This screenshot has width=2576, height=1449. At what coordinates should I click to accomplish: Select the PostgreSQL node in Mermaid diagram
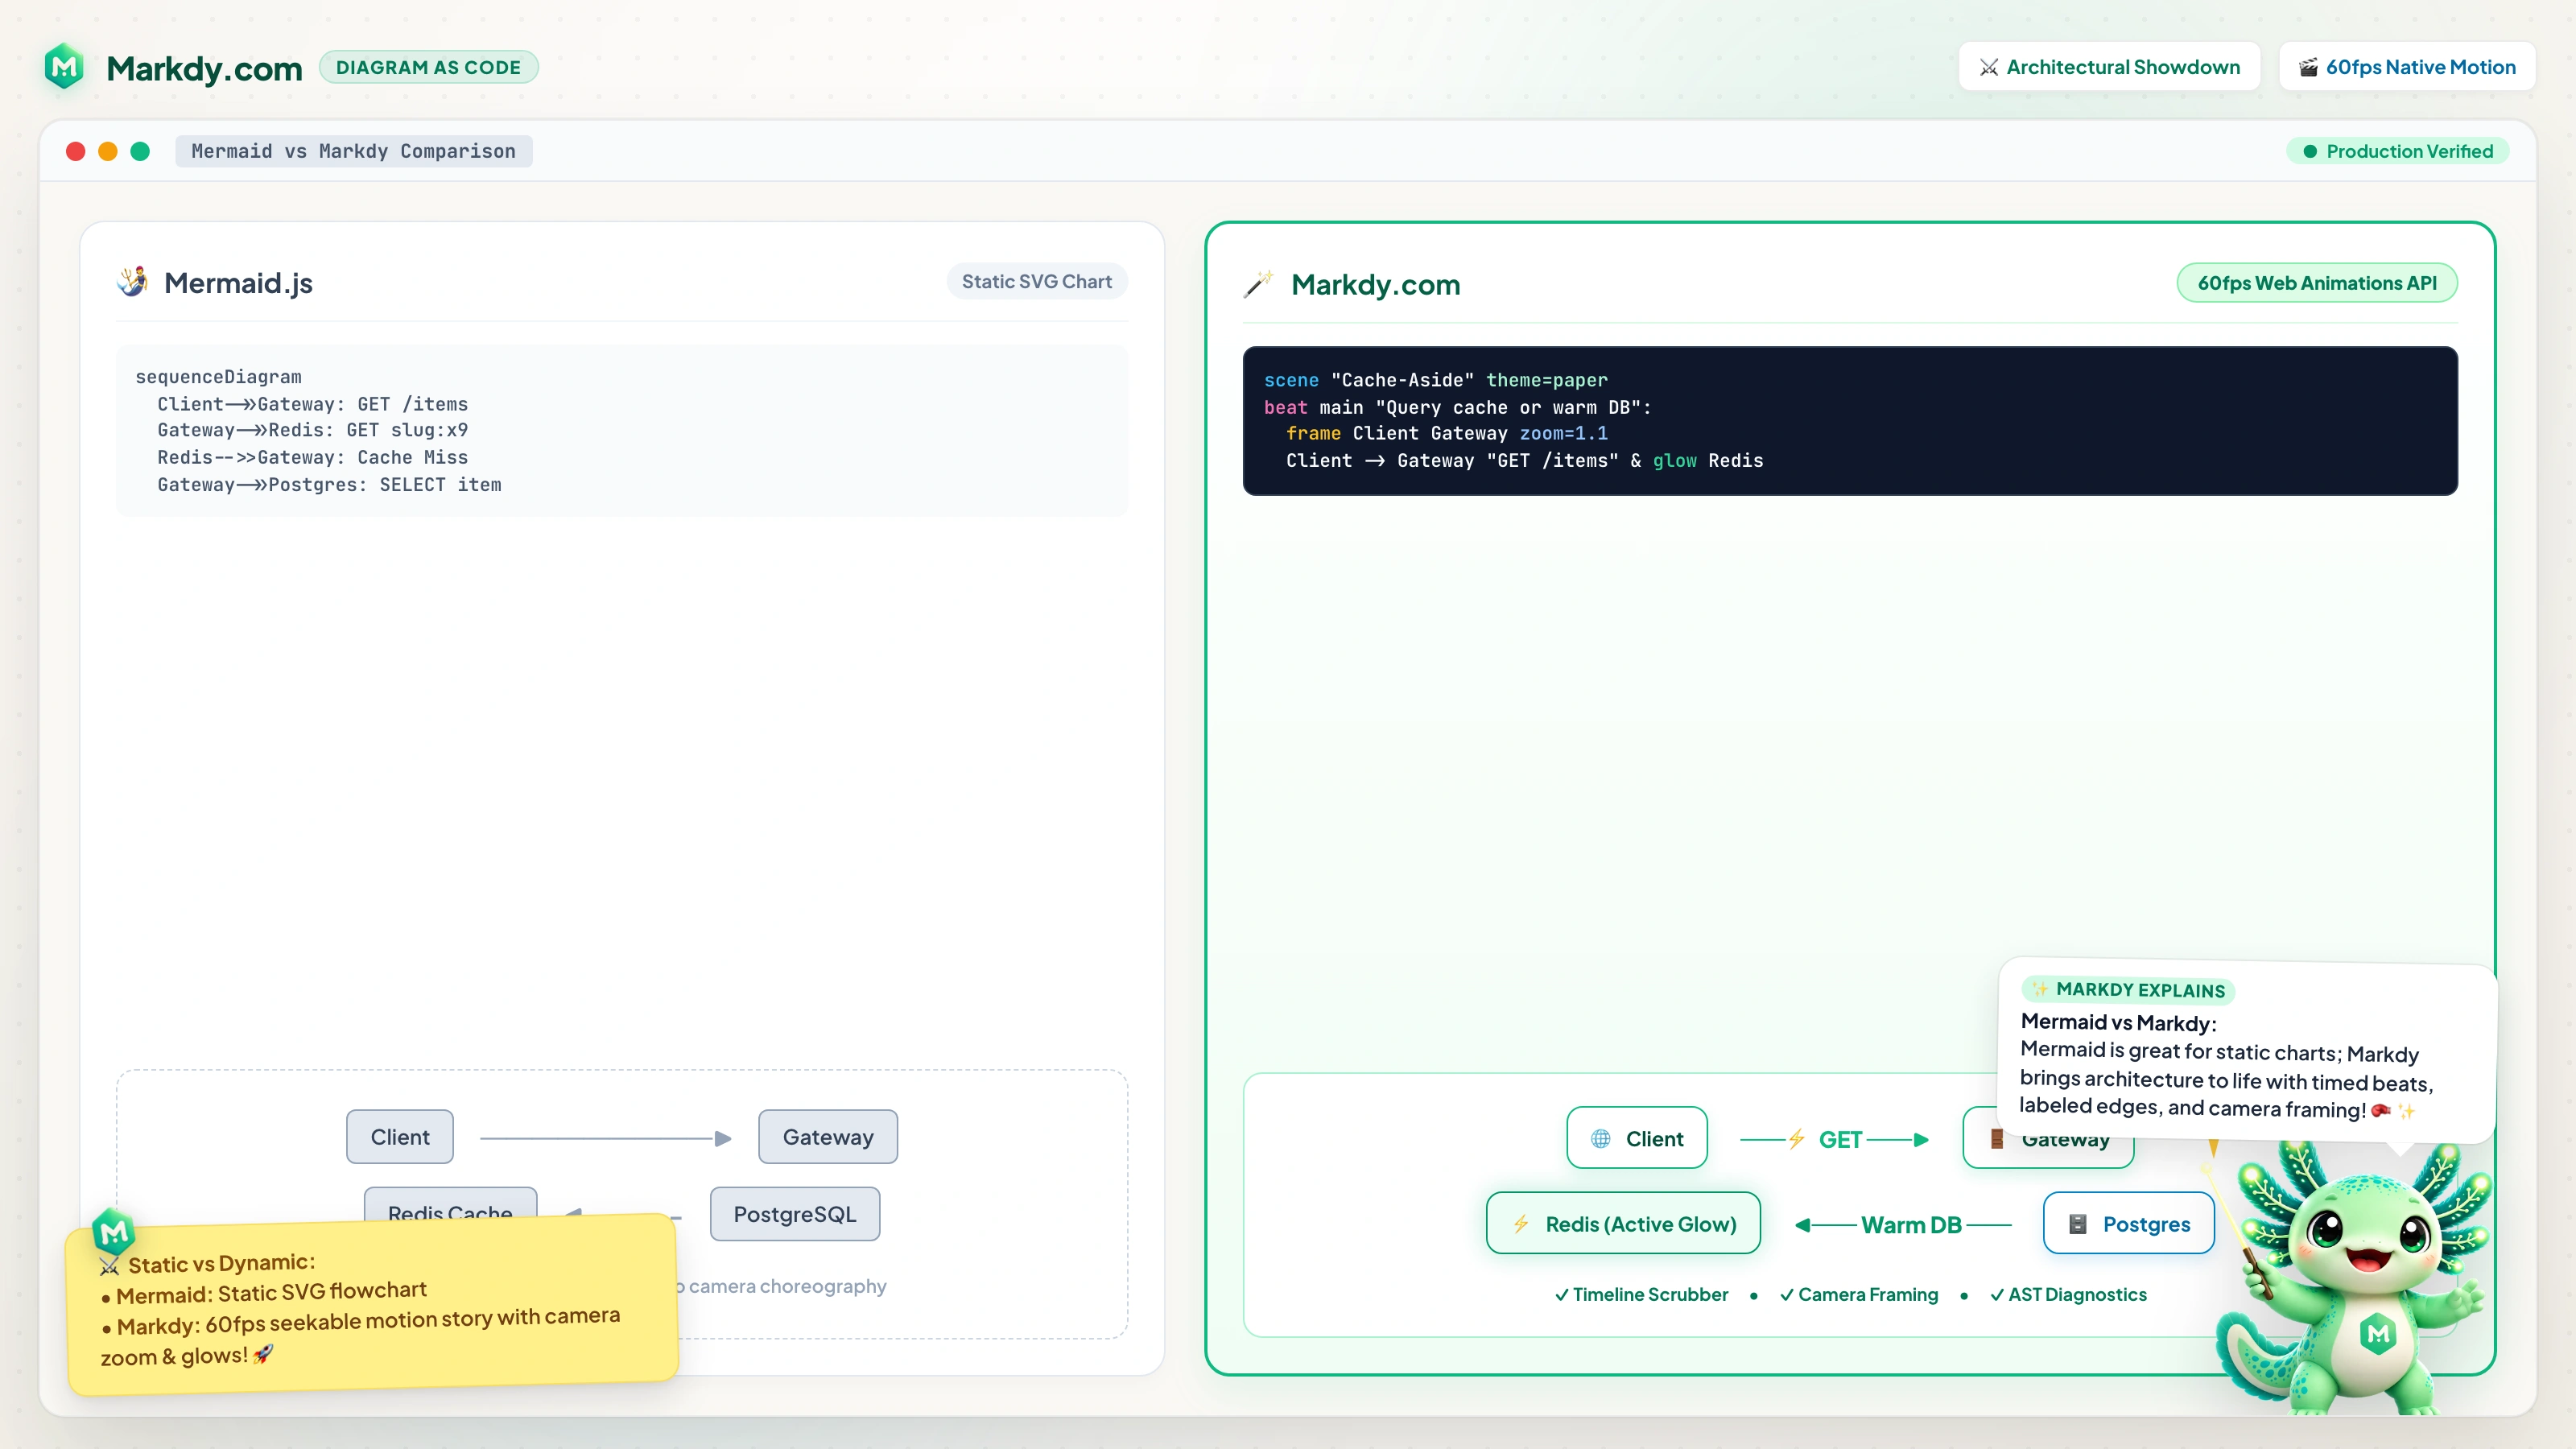pos(795,1214)
